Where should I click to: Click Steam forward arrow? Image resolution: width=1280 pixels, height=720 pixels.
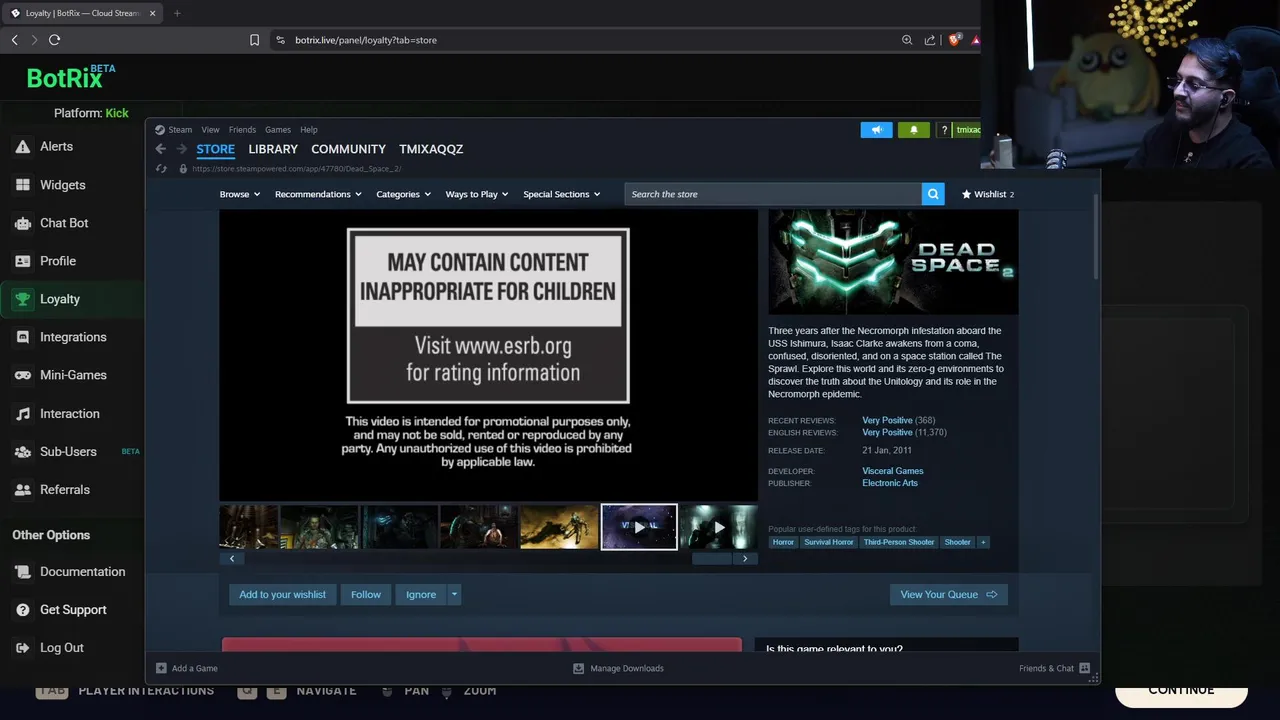click(x=181, y=149)
